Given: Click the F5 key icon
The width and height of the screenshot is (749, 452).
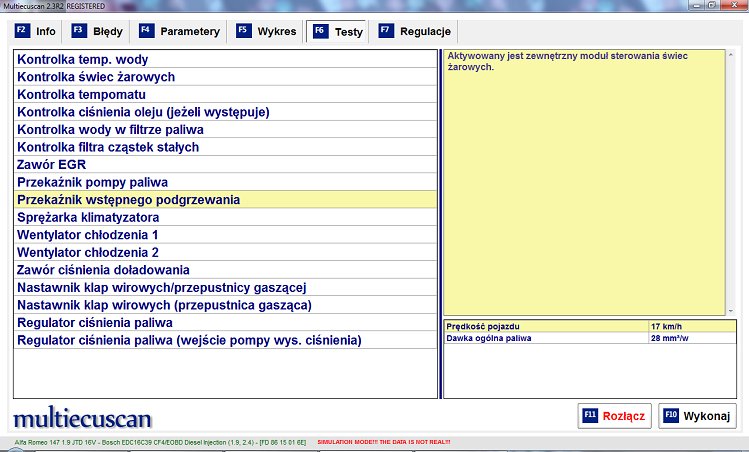Looking at the screenshot, I should [243, 31].
